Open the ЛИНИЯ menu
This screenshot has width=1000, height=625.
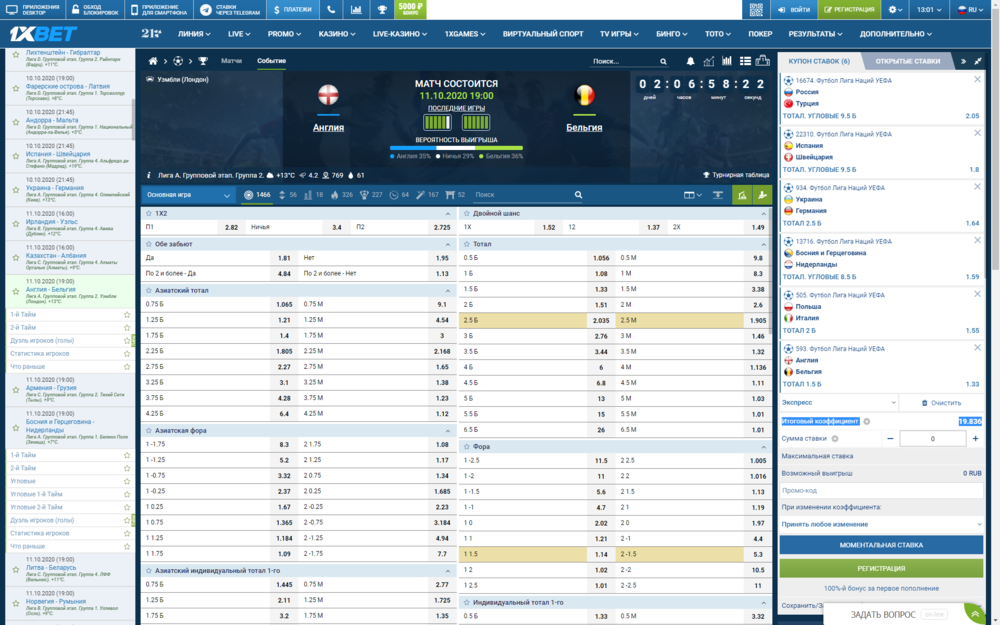tap(195, 34)
